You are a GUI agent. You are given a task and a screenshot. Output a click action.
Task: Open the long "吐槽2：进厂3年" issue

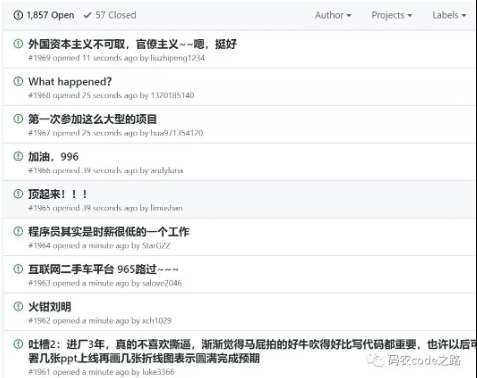click(252, 351)
